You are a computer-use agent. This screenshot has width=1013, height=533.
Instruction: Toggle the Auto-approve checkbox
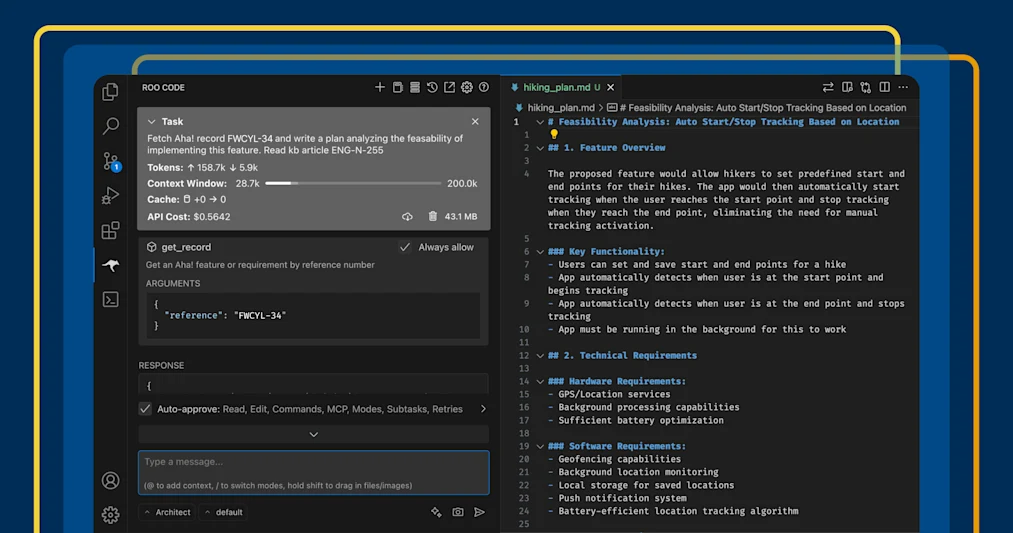pos(145,408)
